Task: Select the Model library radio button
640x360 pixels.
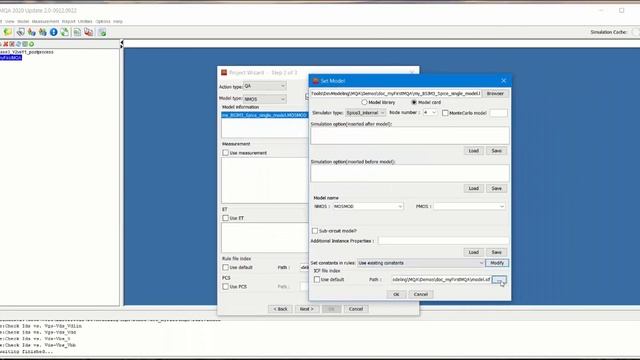Action: tap(364, 102)
